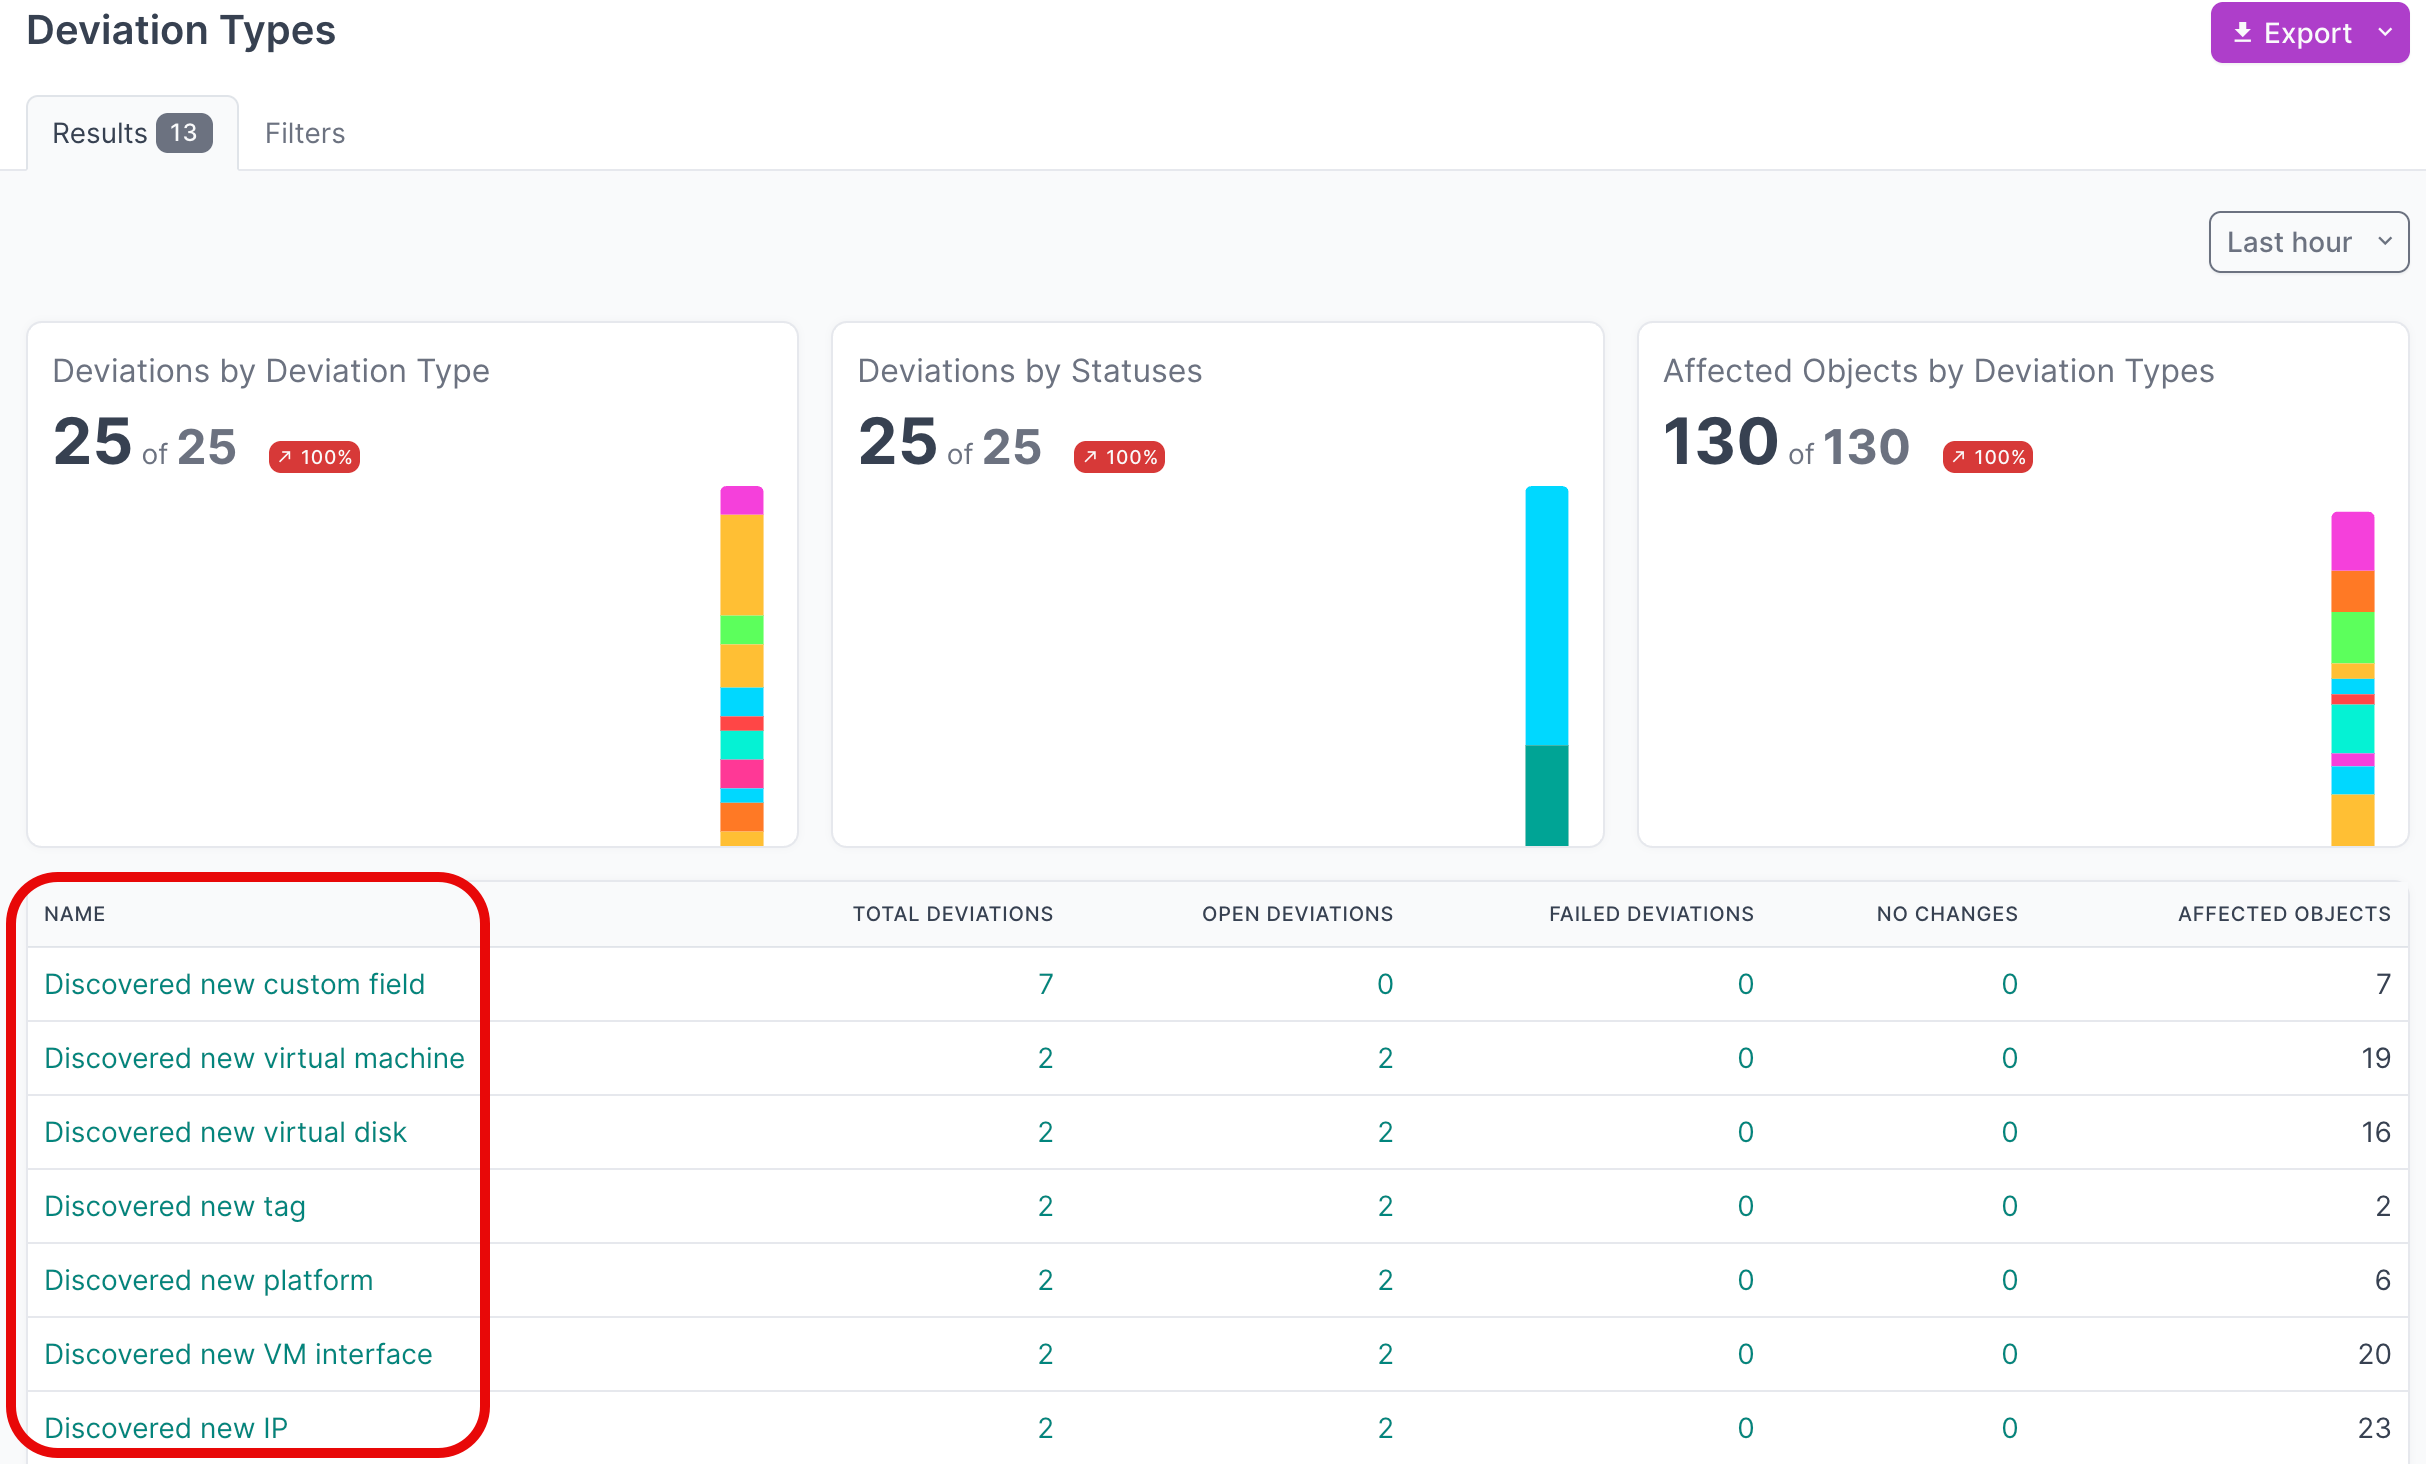Sort by Affected Objects column header

point(2283,914)
